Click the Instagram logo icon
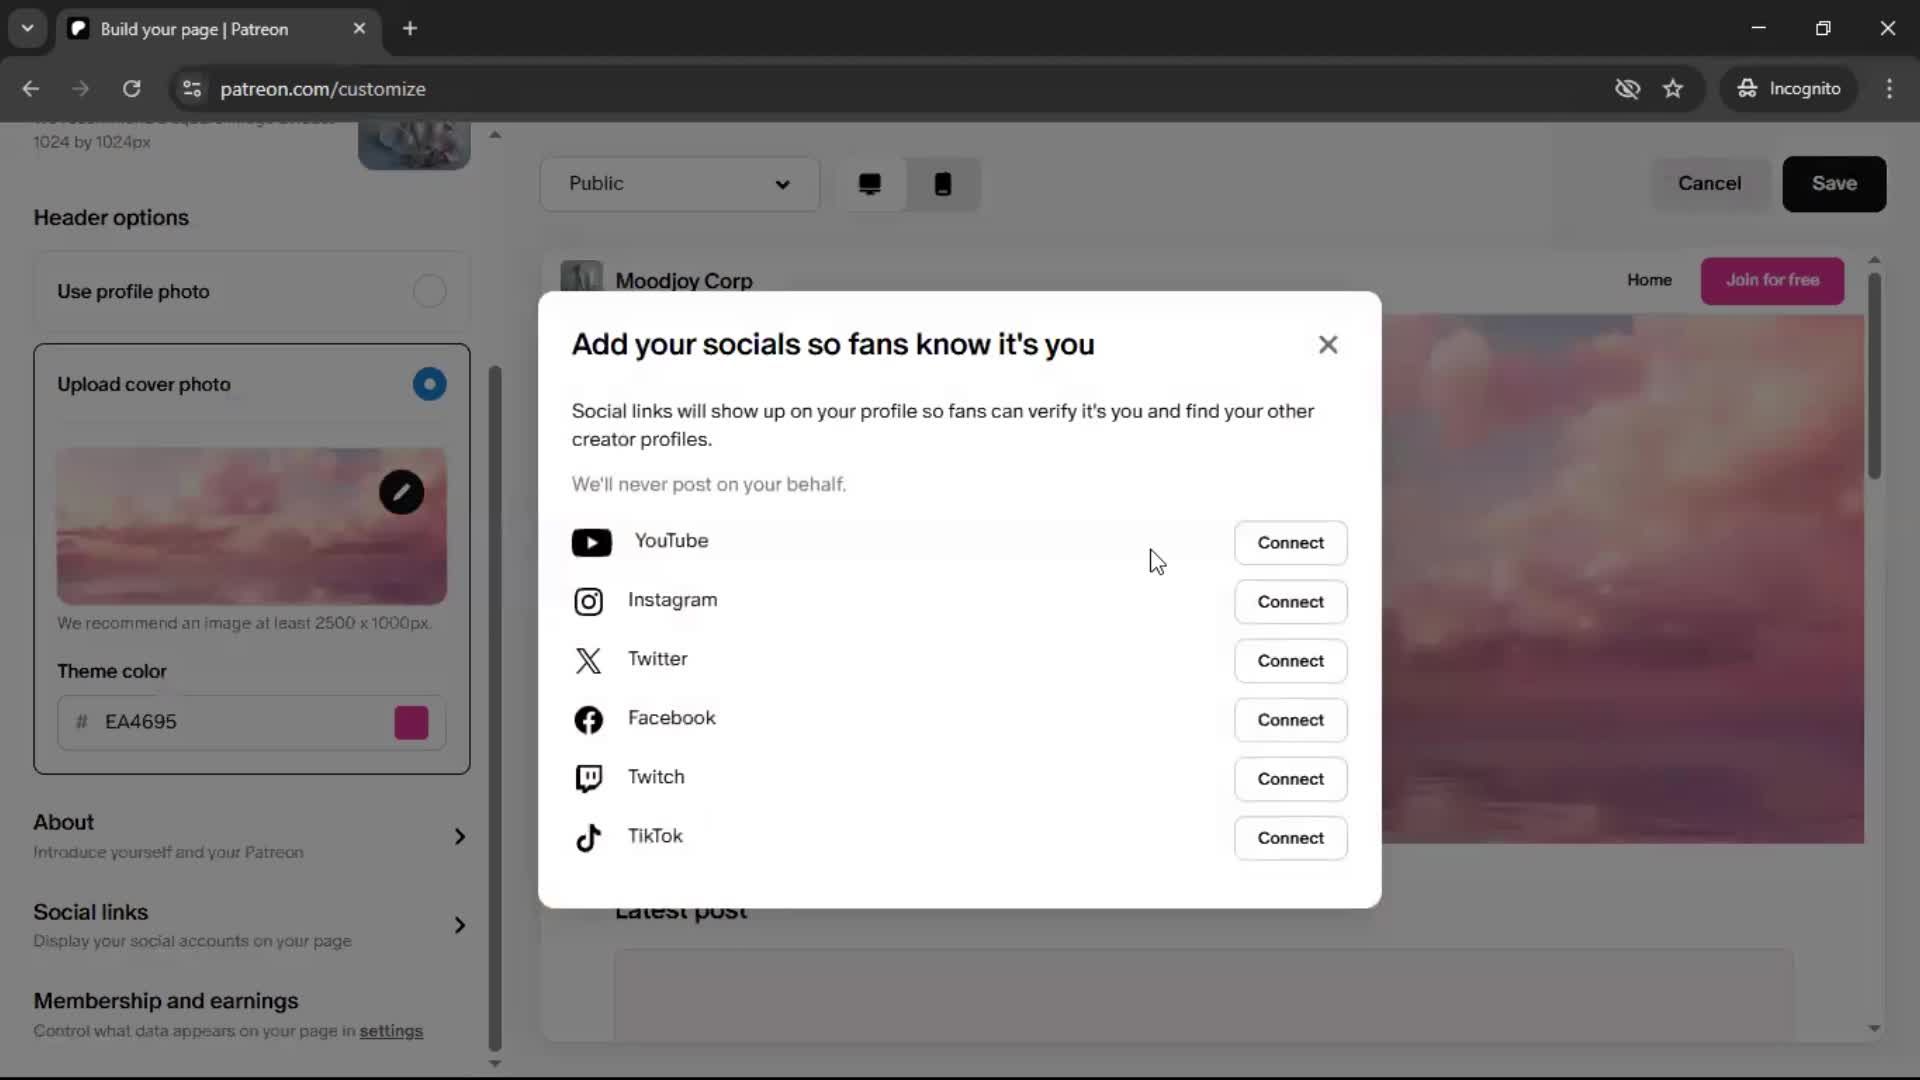 588,601
